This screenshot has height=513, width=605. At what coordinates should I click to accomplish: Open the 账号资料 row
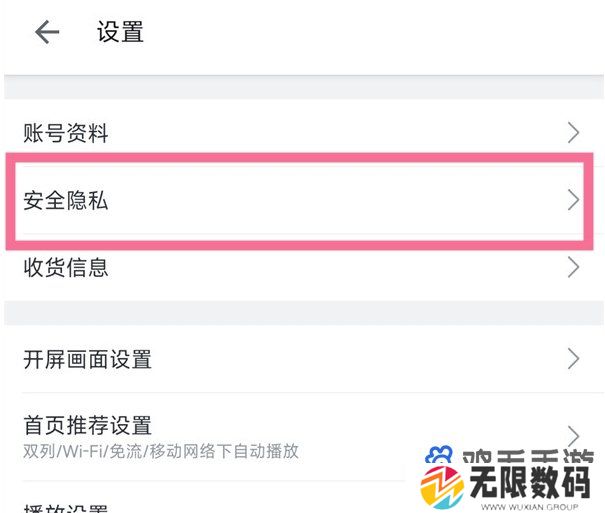click(304, 133)
